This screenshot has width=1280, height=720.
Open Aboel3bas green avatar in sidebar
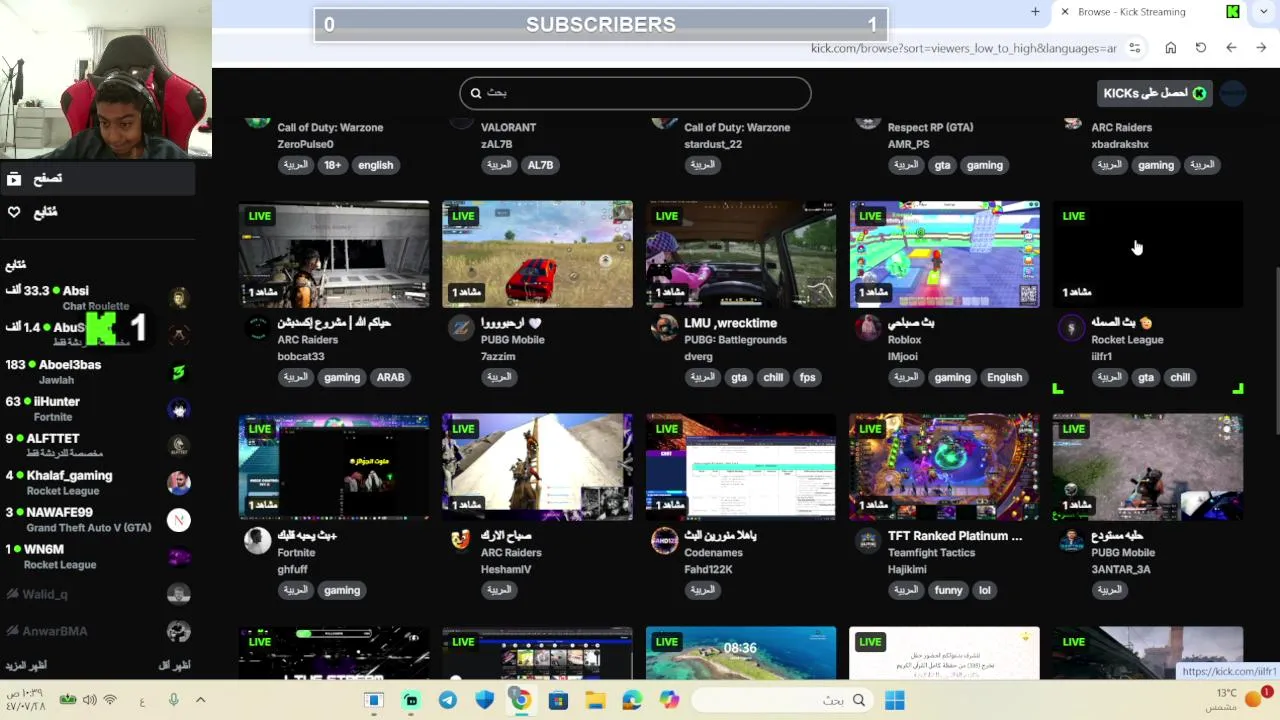179,372
